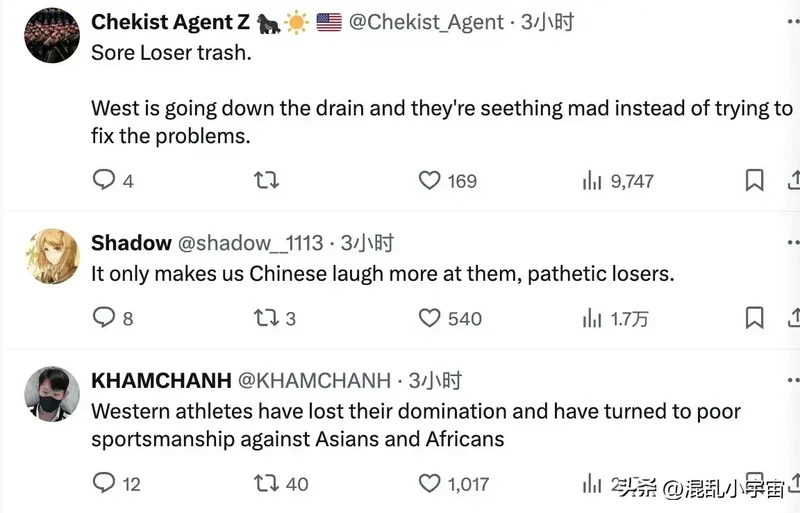Visit @shadow__1113 handle link
Viewport: 800px width, 513px height.
(251, 243)
